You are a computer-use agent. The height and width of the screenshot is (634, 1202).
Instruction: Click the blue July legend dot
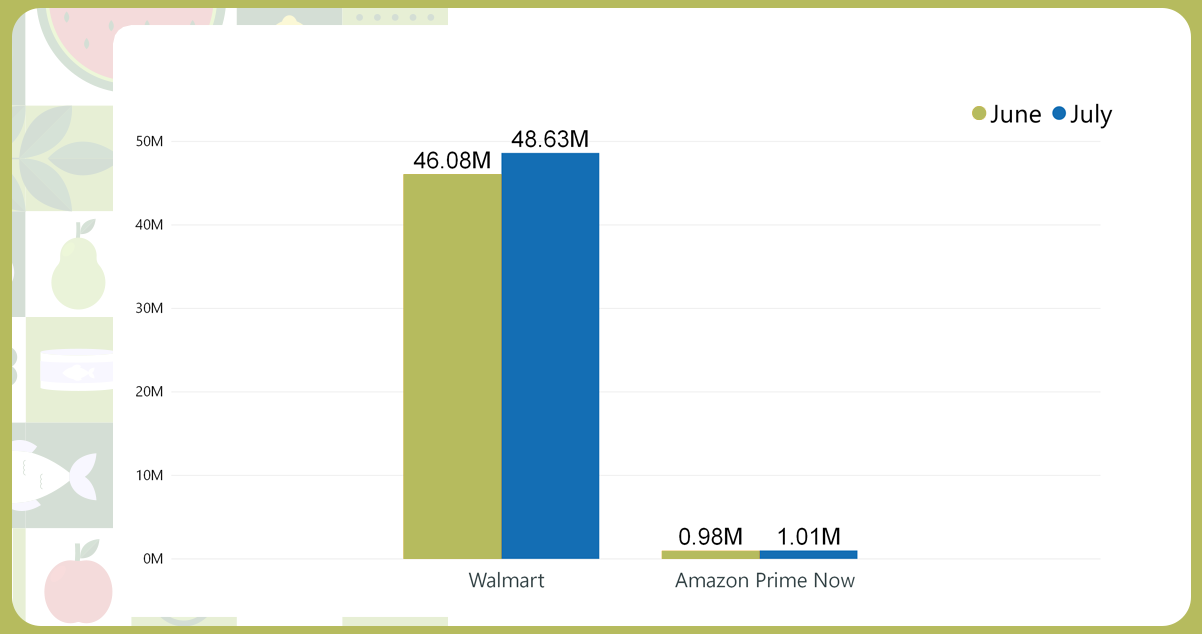point(1059,114)
